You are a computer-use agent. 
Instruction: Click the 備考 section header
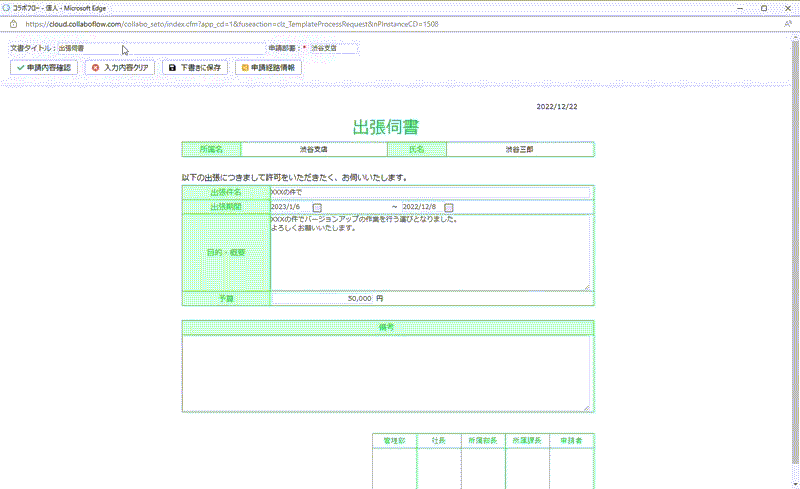(388, 327)
